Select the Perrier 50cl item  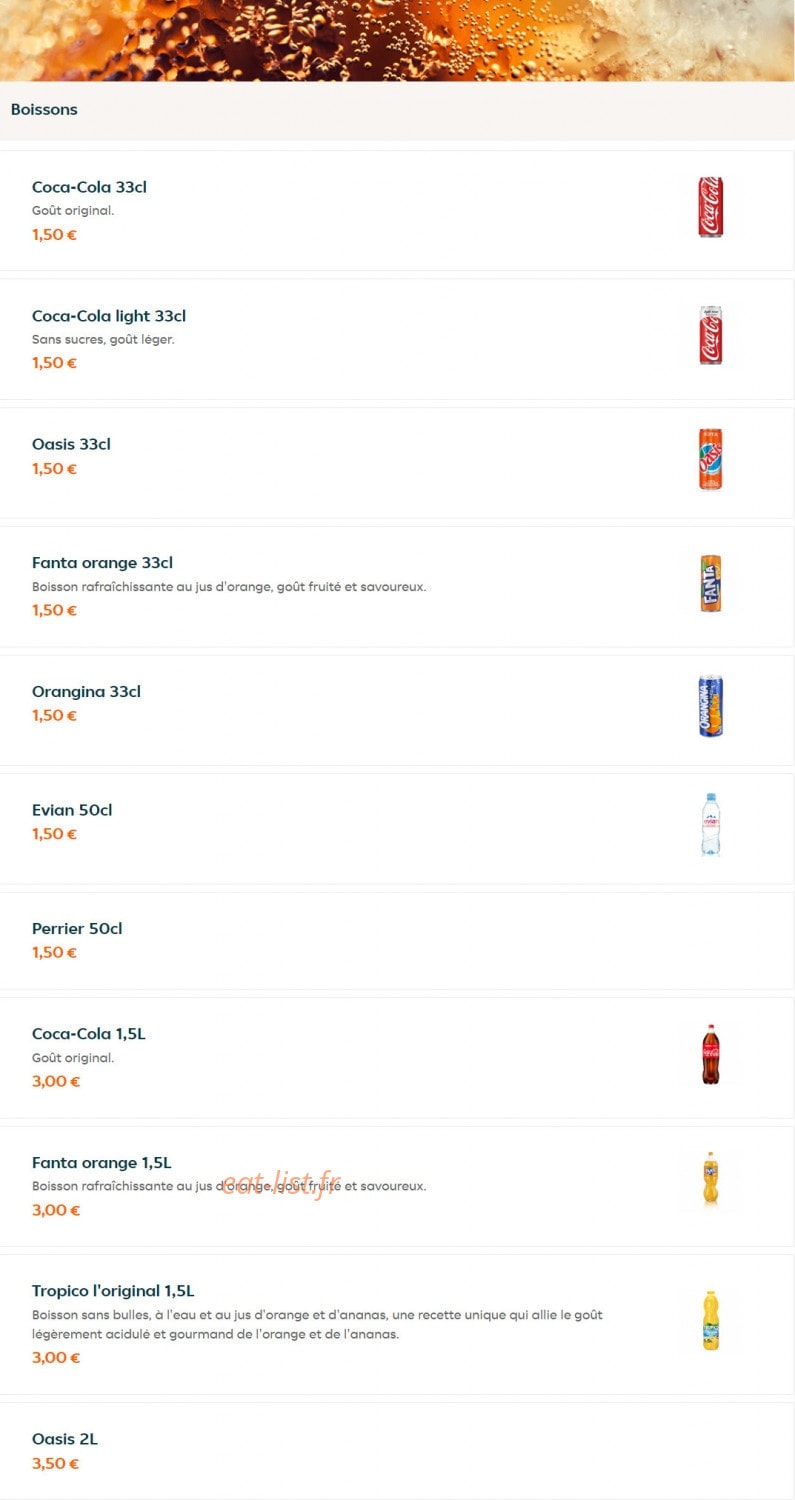(x=397, y=941)
